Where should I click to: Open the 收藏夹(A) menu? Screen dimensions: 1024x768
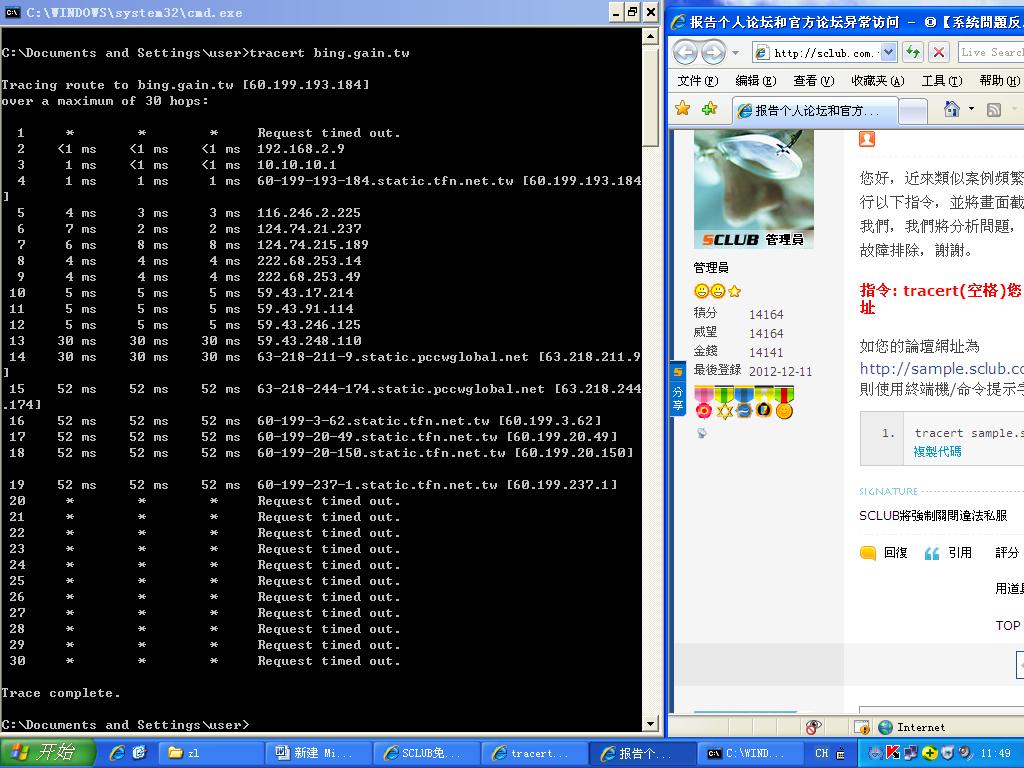click(x=877, y=81)
